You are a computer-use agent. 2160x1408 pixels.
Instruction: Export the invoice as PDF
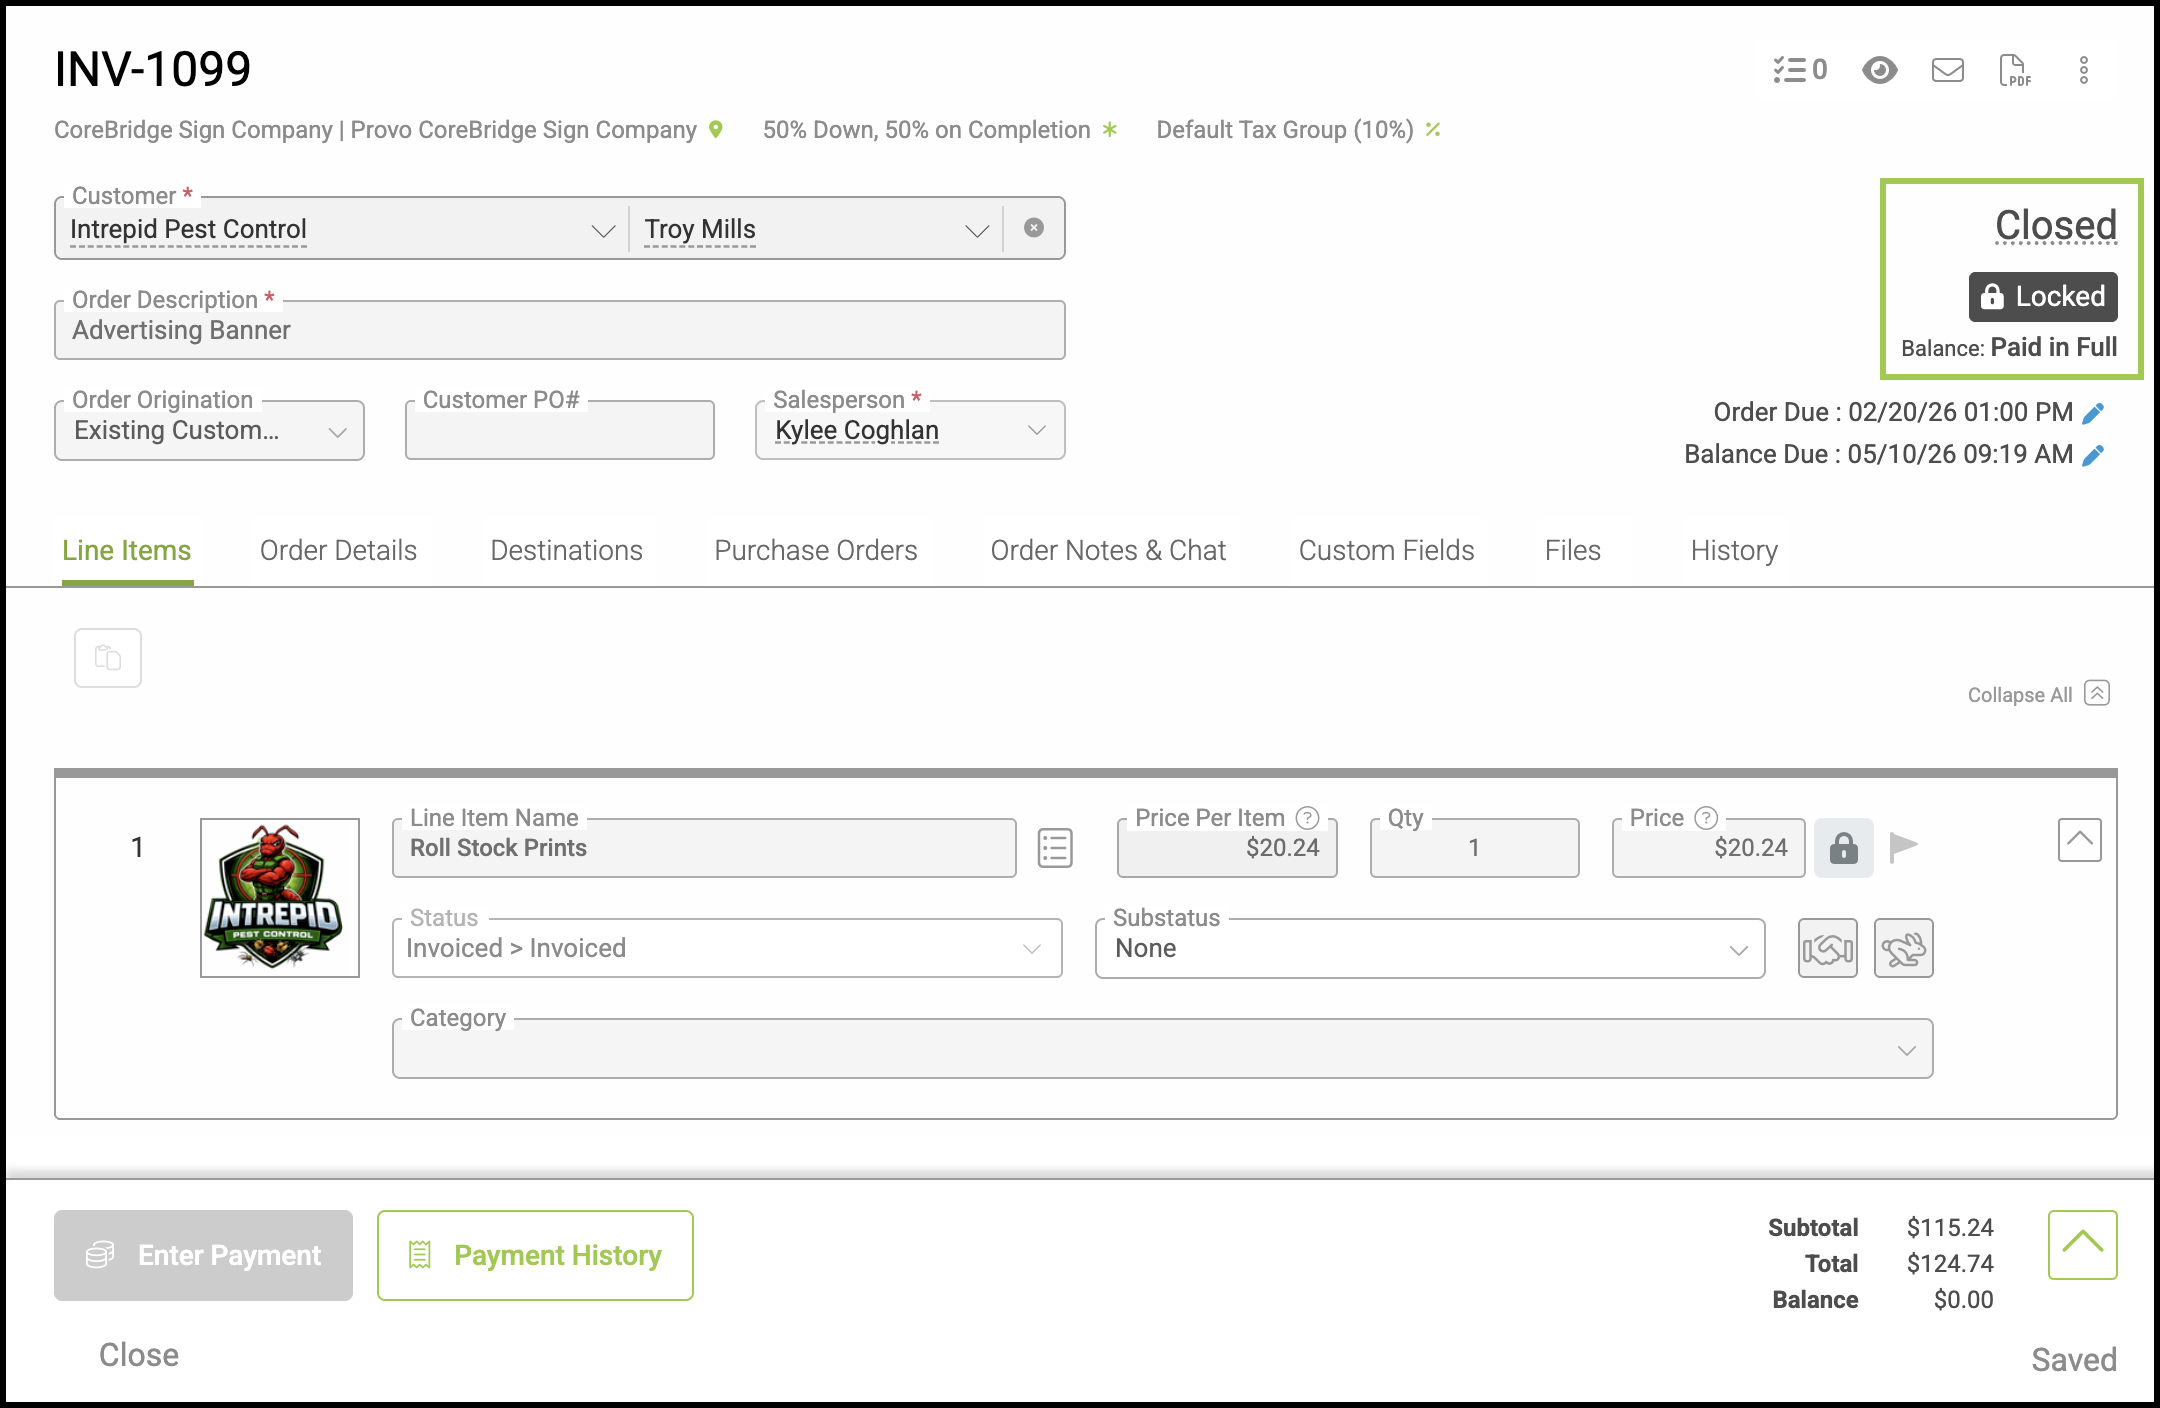tap(2015, 70)
